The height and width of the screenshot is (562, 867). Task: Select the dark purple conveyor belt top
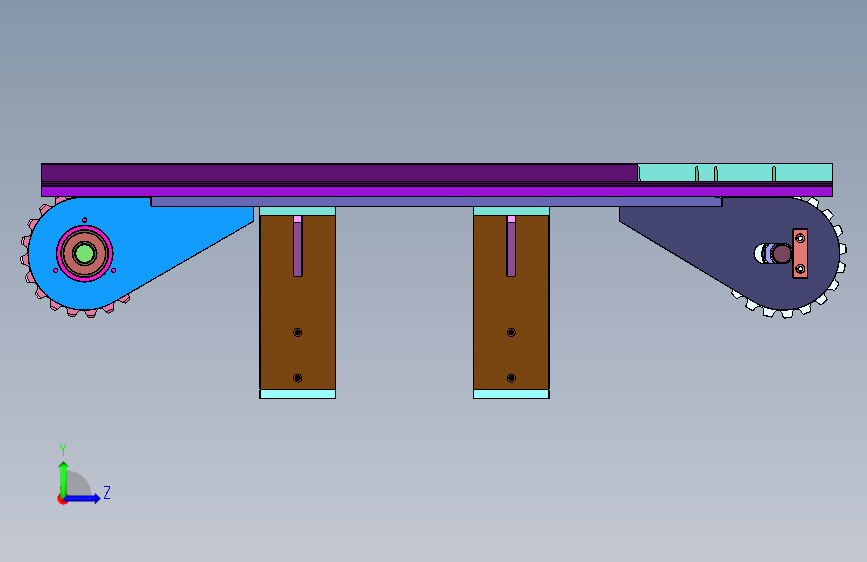(x=340, y=173)
